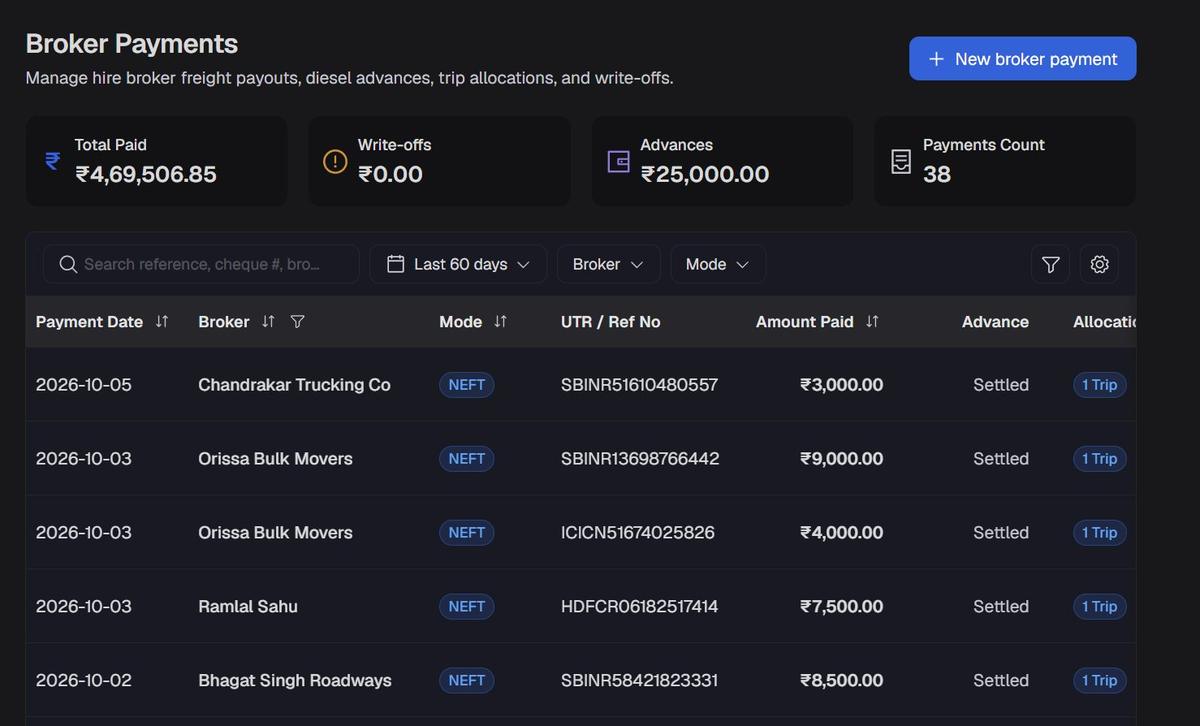Click the Ramlal Sahu broker name
The width and height of the screenshot is (1200, 726).
[248, 607]
